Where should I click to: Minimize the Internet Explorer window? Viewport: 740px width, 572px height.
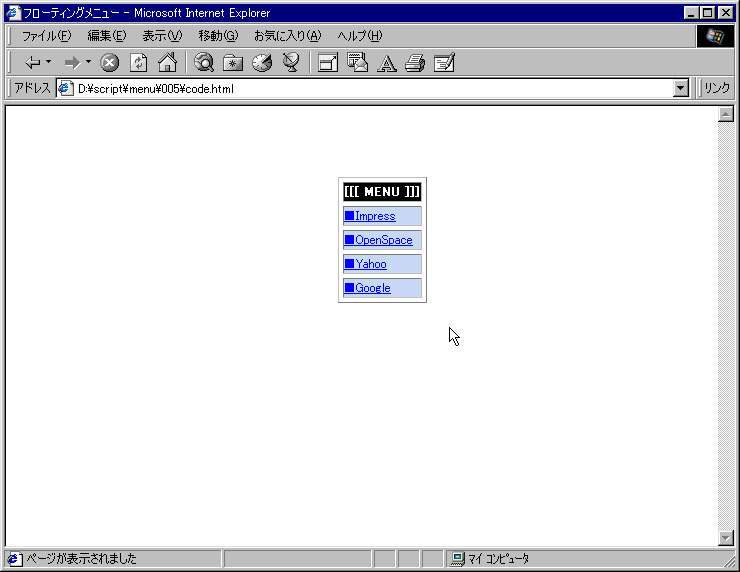691,13
